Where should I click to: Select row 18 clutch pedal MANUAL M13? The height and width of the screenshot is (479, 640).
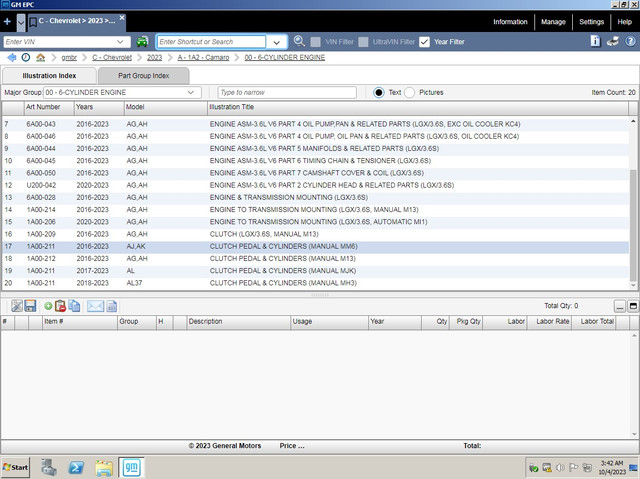pos(315,259)
